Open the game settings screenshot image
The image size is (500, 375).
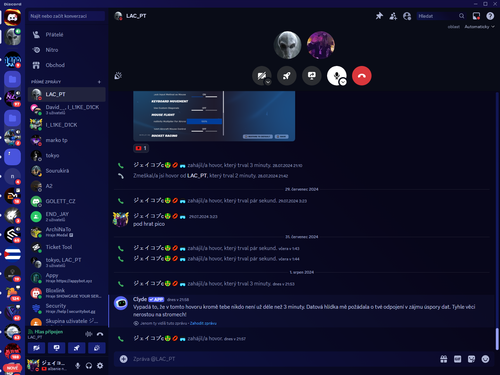(214, 116)
